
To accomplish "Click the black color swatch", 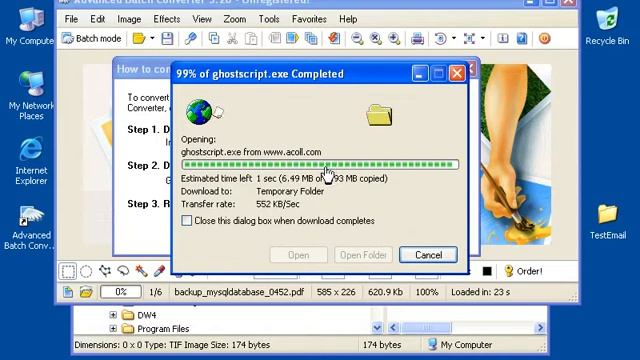I will pos(487,271).
